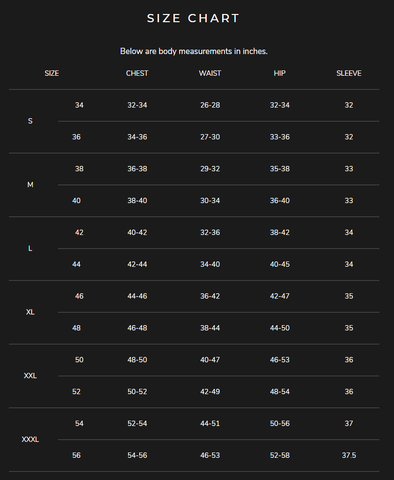Click the XL size label

pyautogui.click(x=30, y=312)
